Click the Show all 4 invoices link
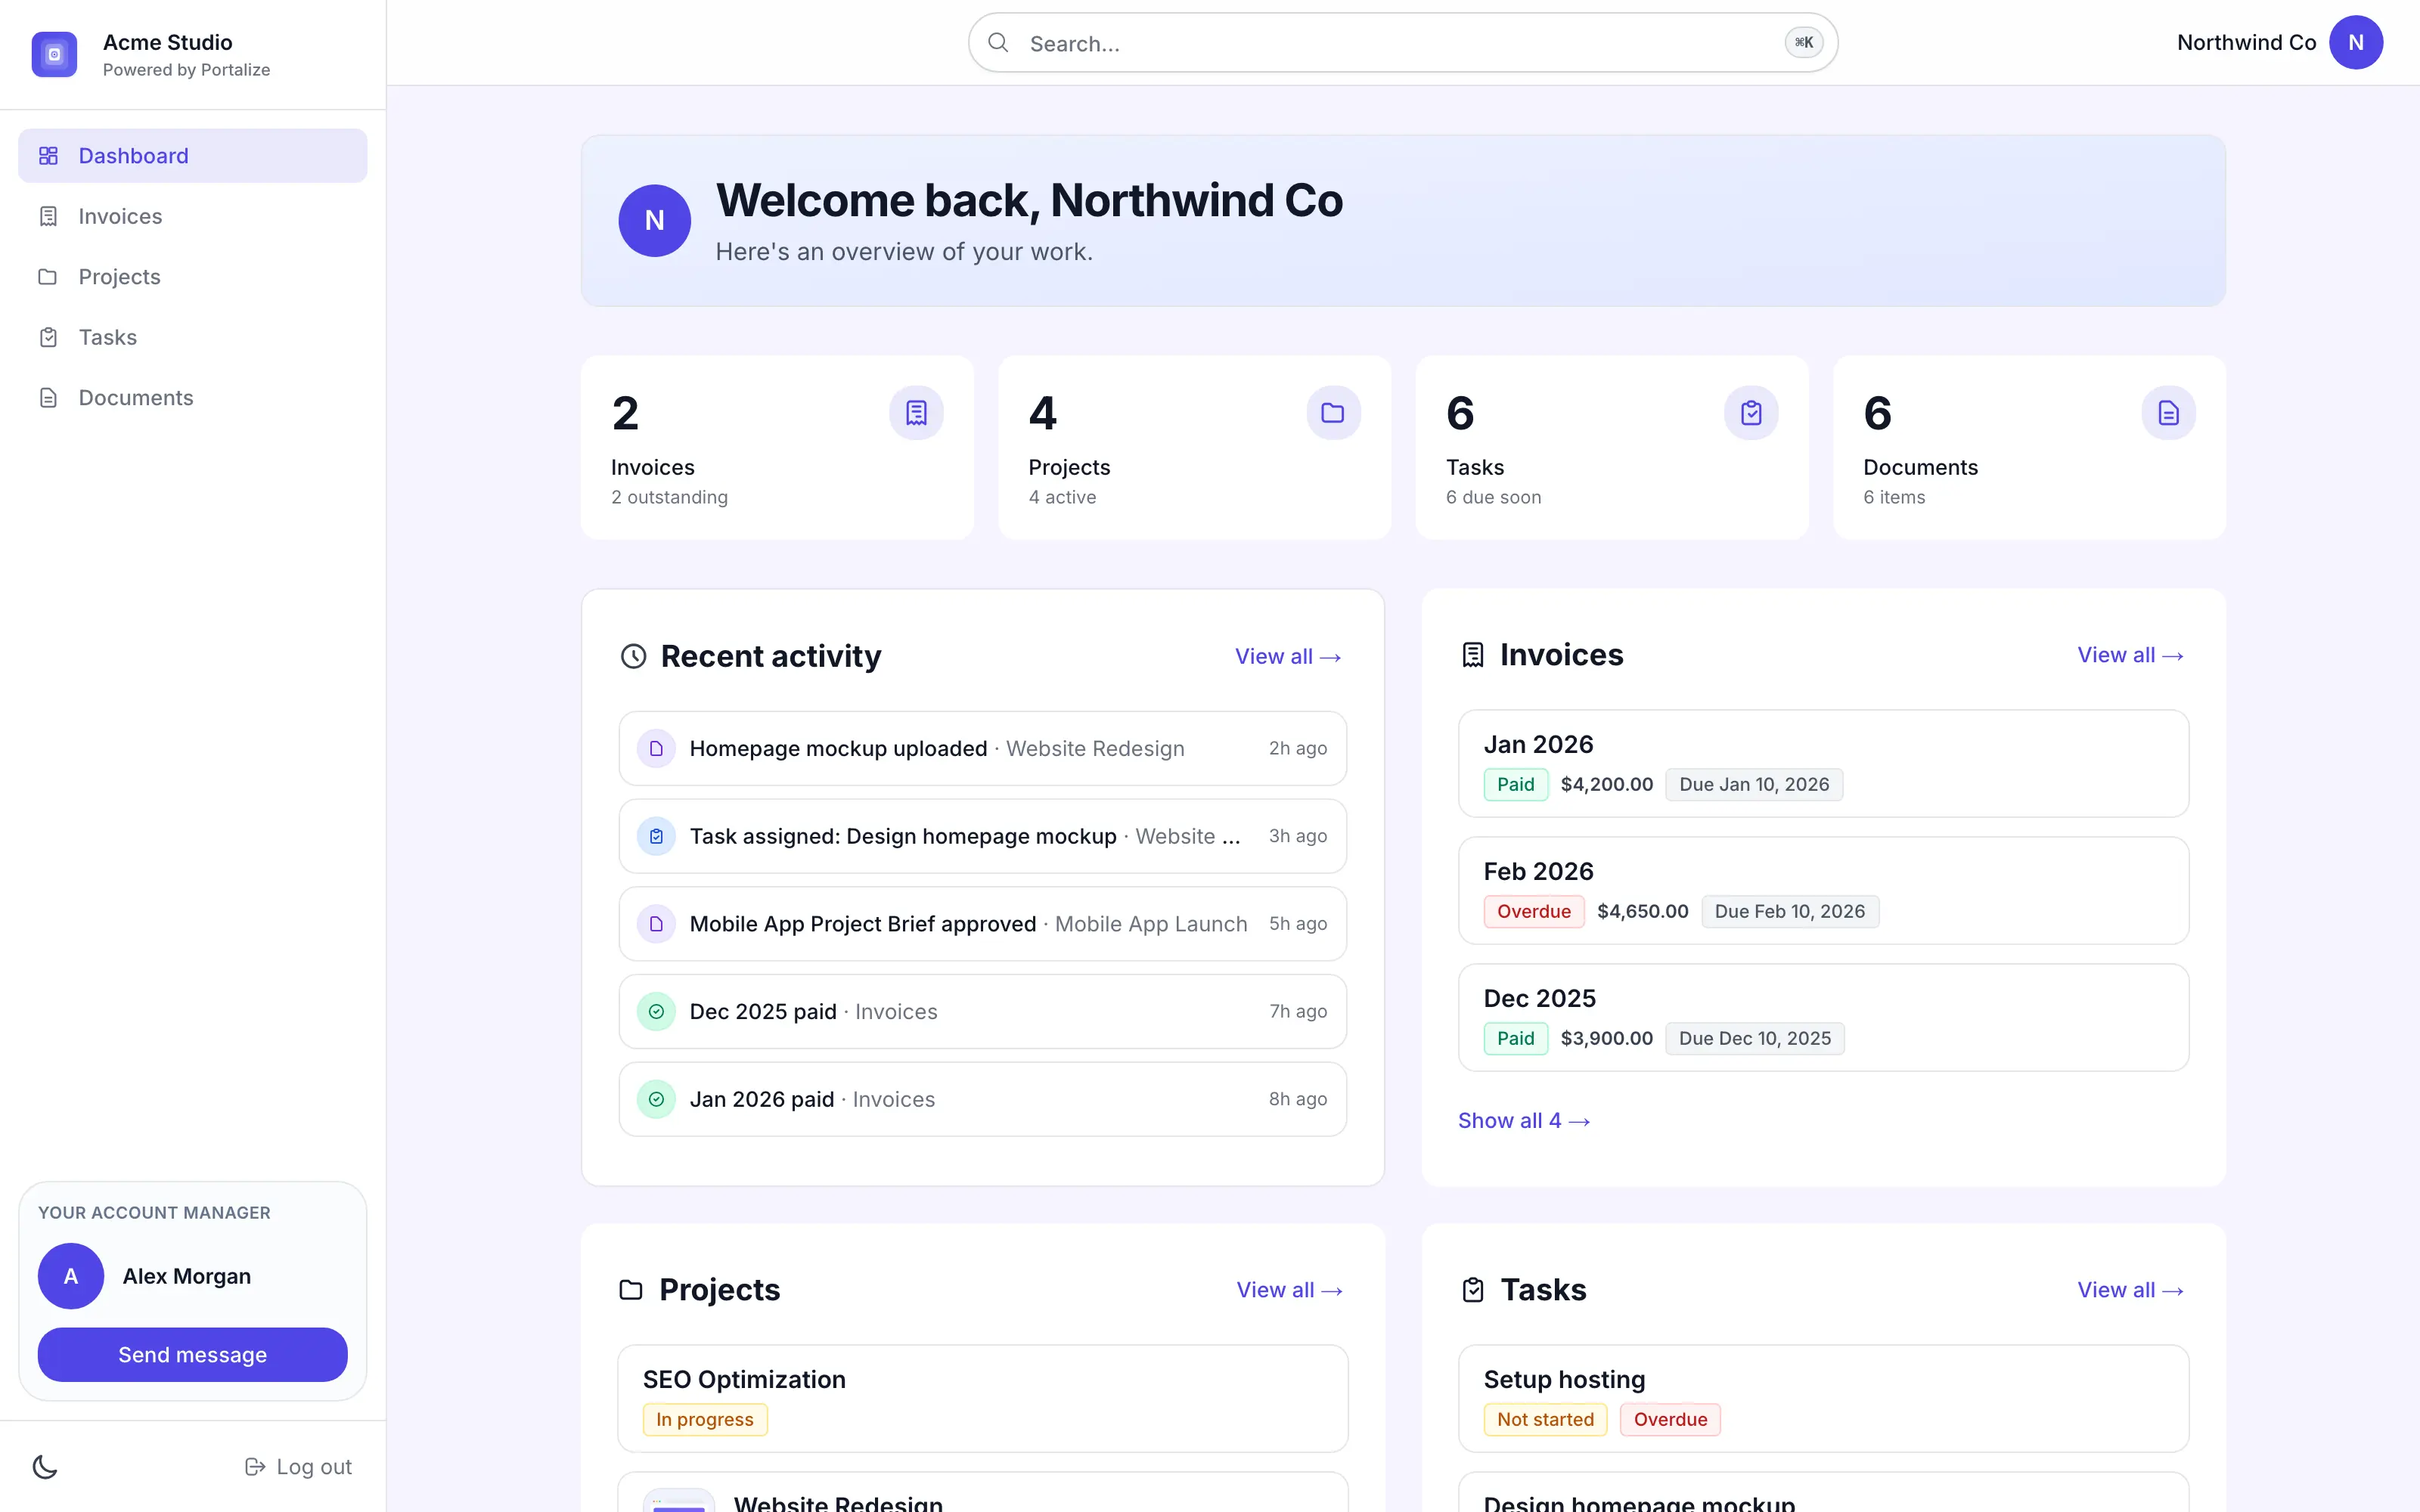2420x1512 pixels. pos(1524,1121)
